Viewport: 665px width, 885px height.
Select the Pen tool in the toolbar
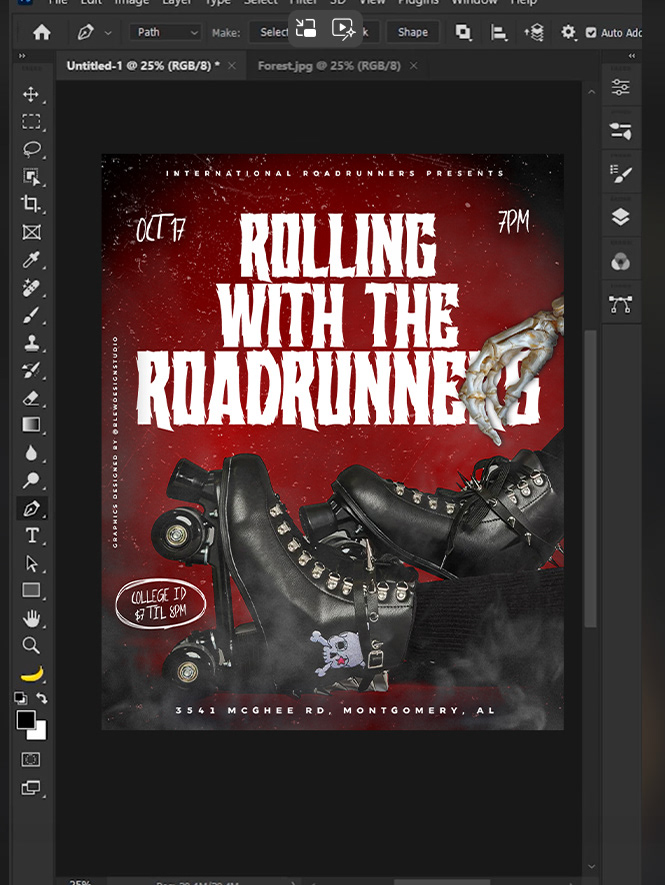click(31, 508)
